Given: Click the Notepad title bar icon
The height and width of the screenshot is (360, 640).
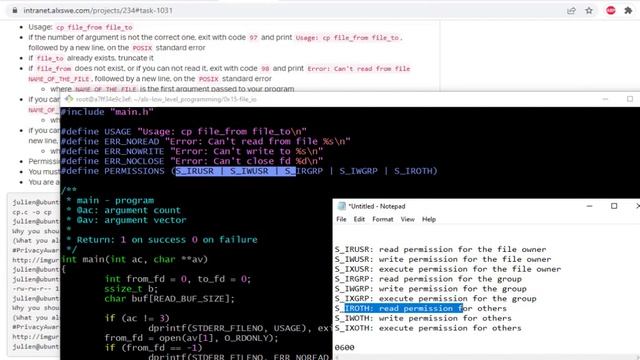Looking at the screenshot, I should click(x=342, y=206).
